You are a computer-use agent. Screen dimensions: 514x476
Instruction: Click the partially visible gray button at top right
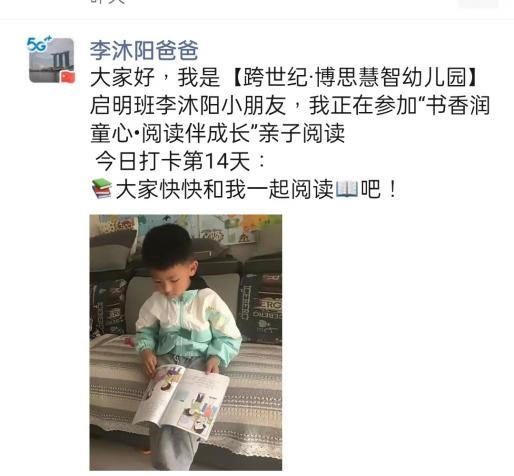coord(478,4)
